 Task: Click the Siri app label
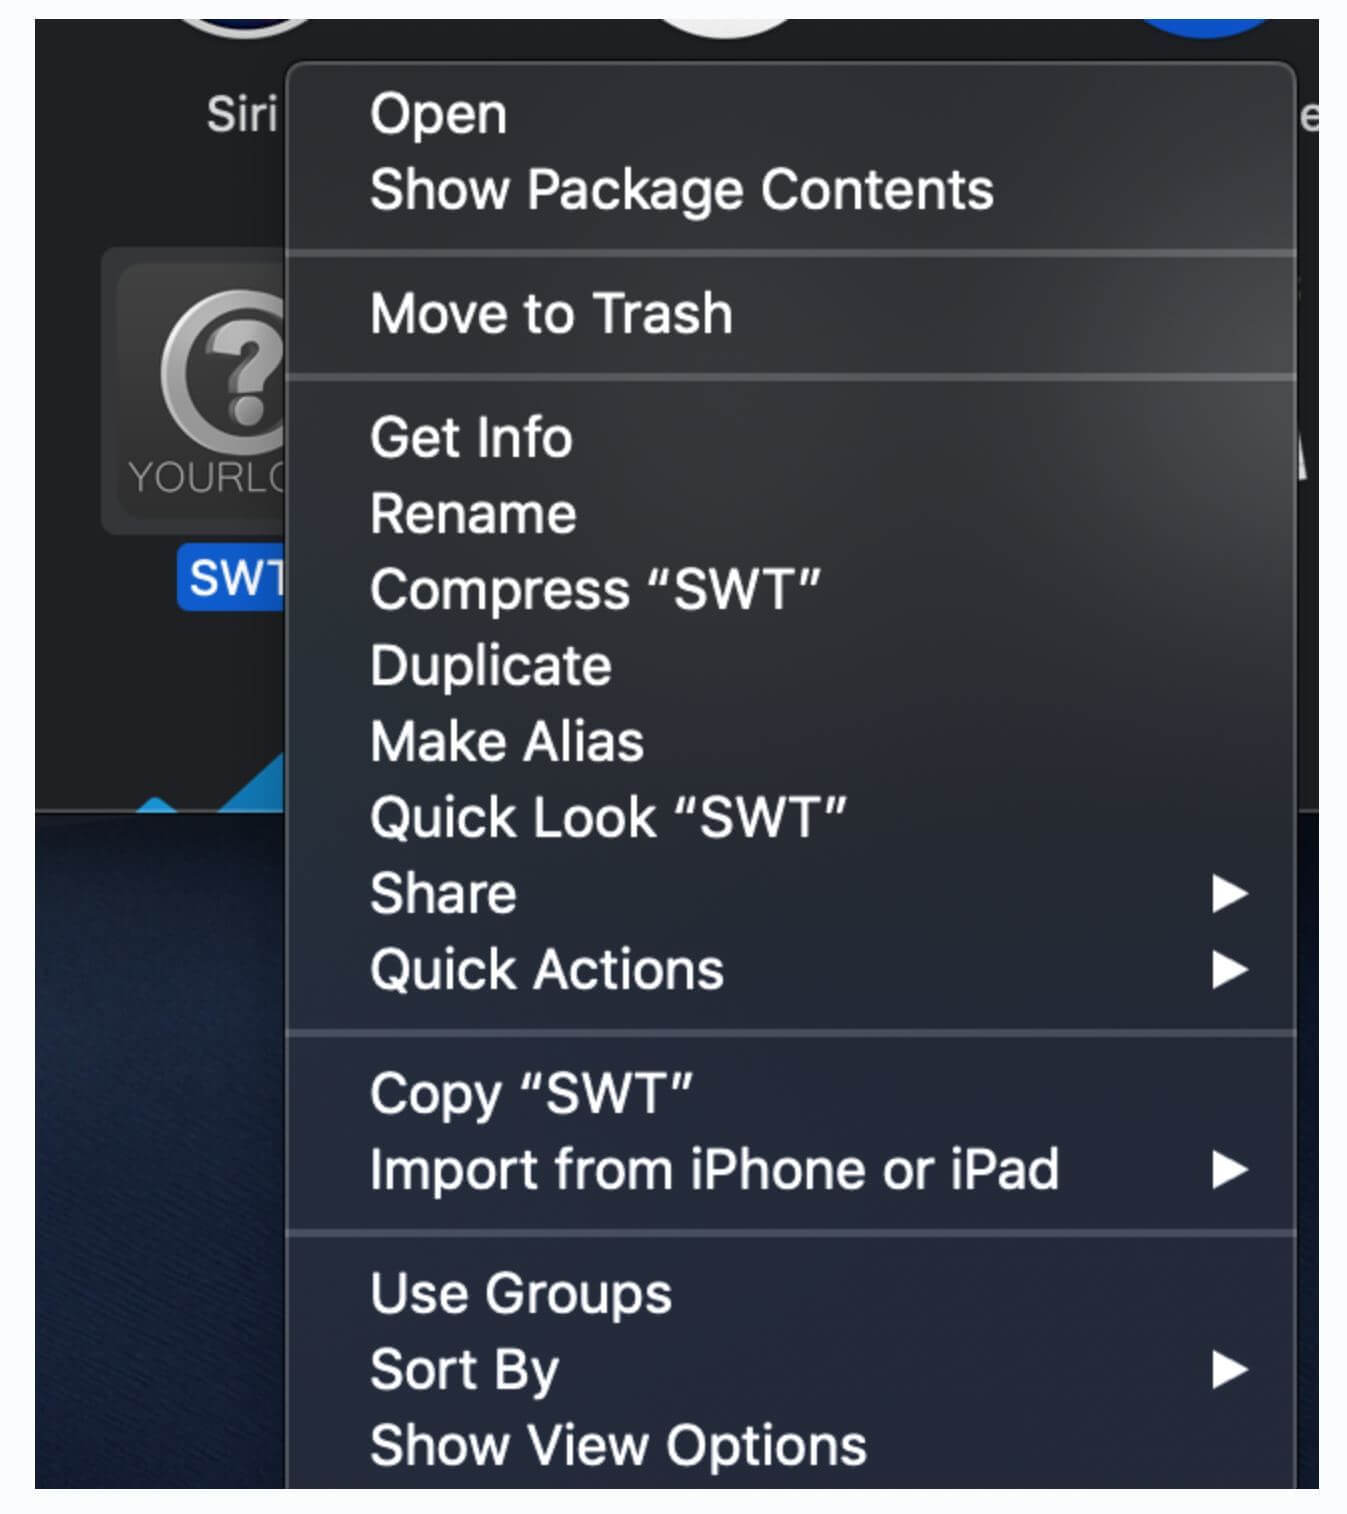[x=241, y=114]
